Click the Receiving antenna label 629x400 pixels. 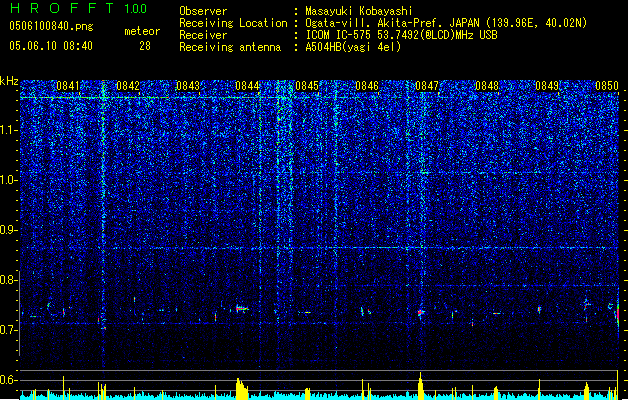230,47
